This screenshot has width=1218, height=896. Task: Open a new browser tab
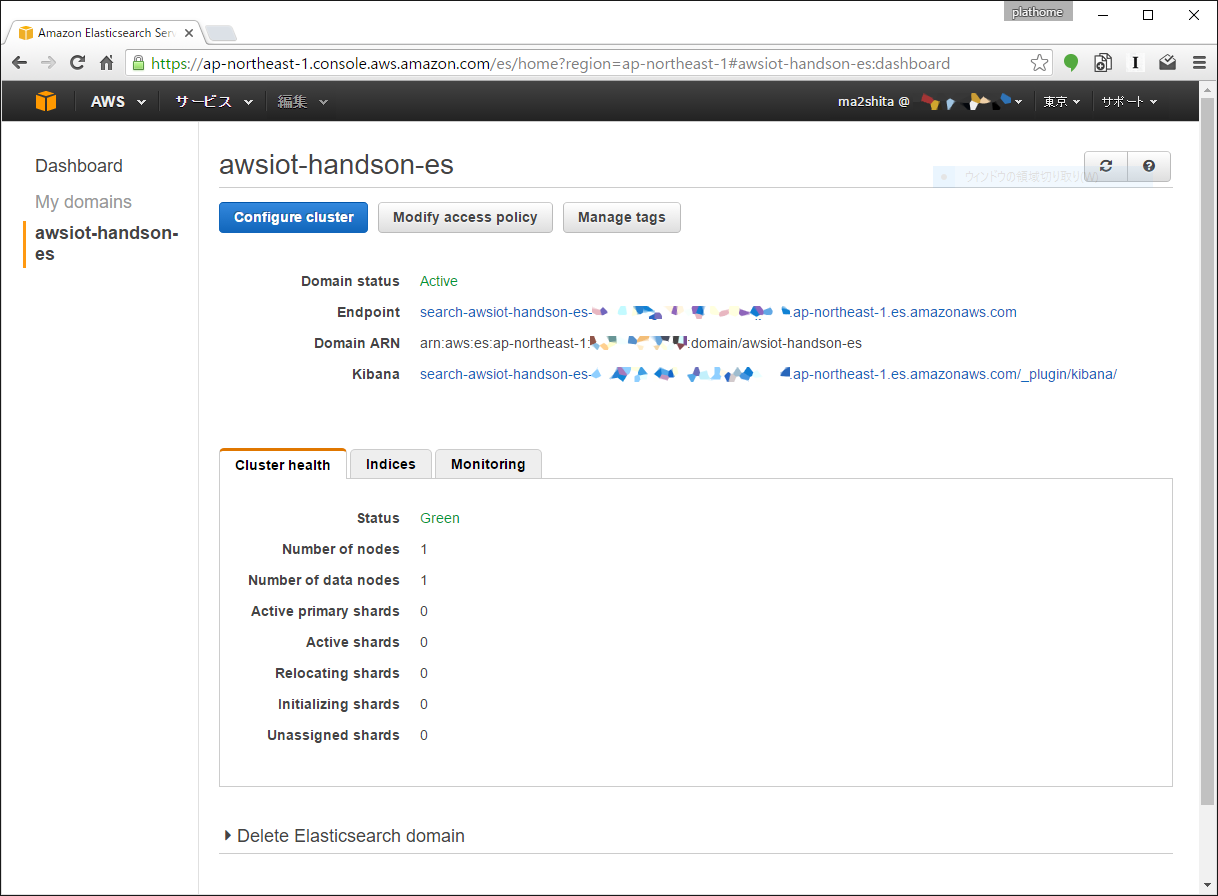pos(221,33)
